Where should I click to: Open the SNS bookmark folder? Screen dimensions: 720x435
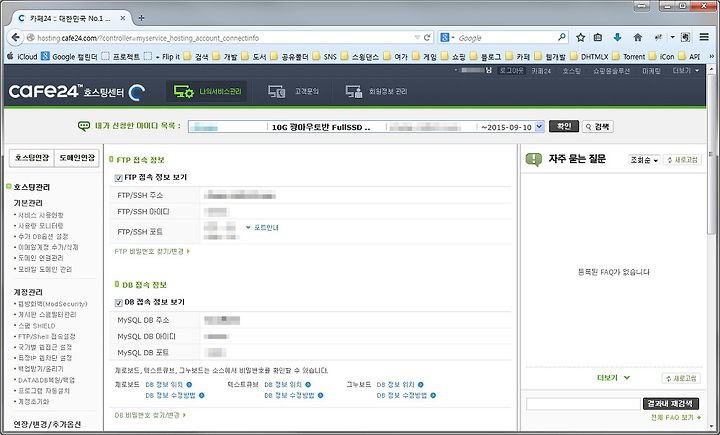pos(325,56)
